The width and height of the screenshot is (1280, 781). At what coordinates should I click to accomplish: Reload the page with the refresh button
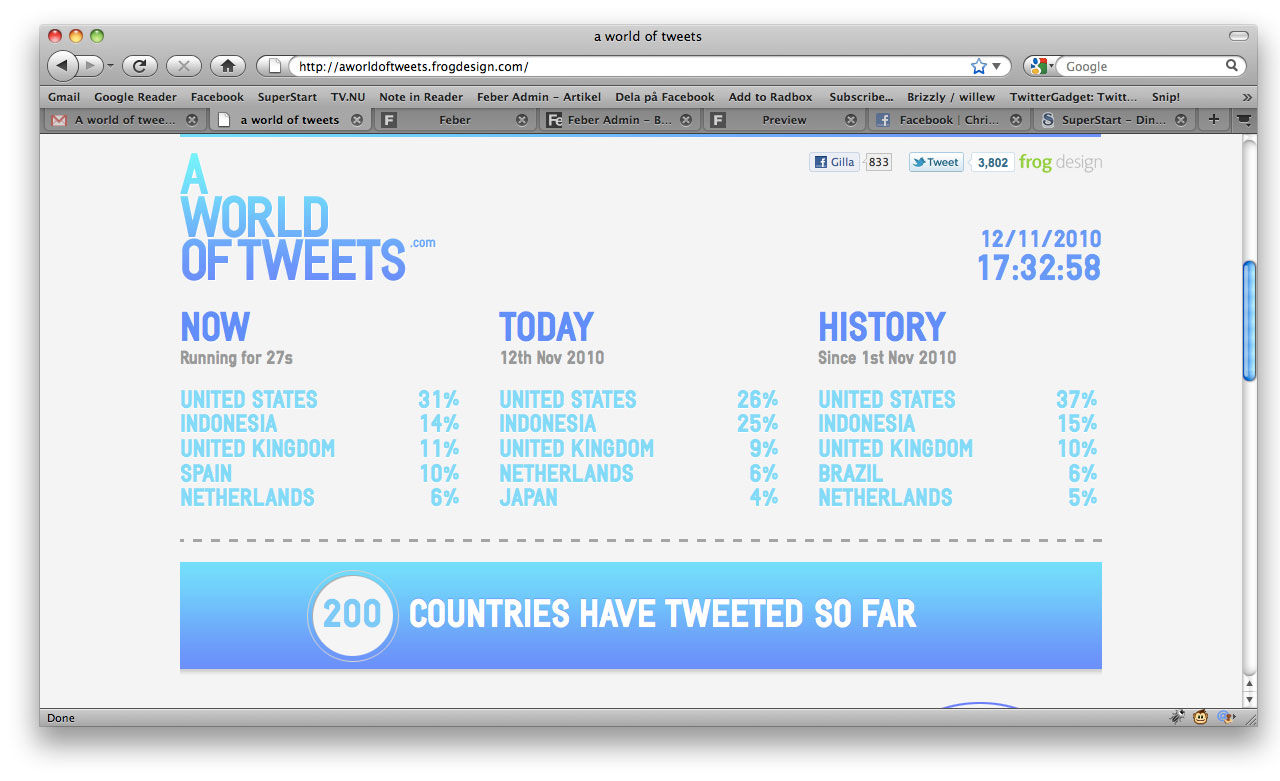pos(140,66)
